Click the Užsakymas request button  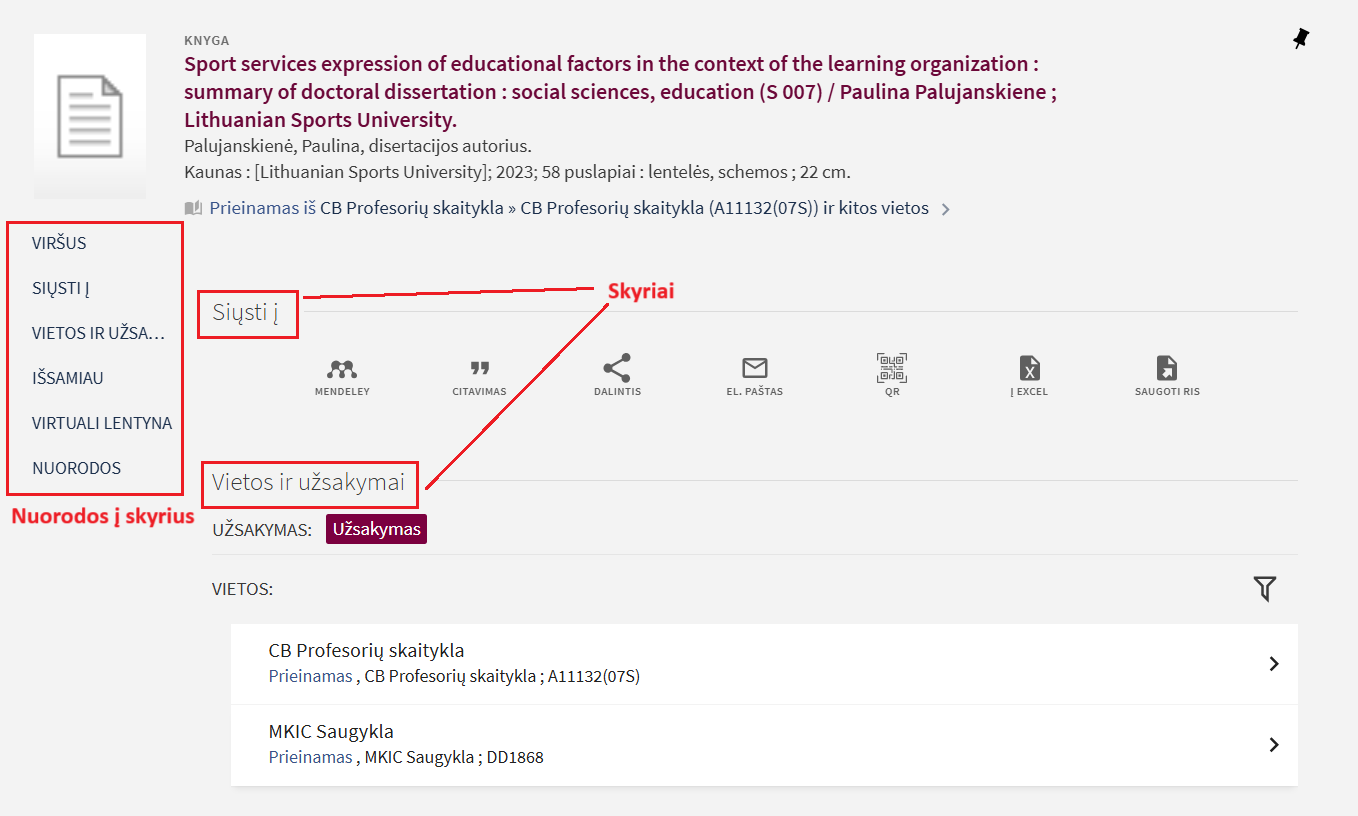tap(376, 529)
